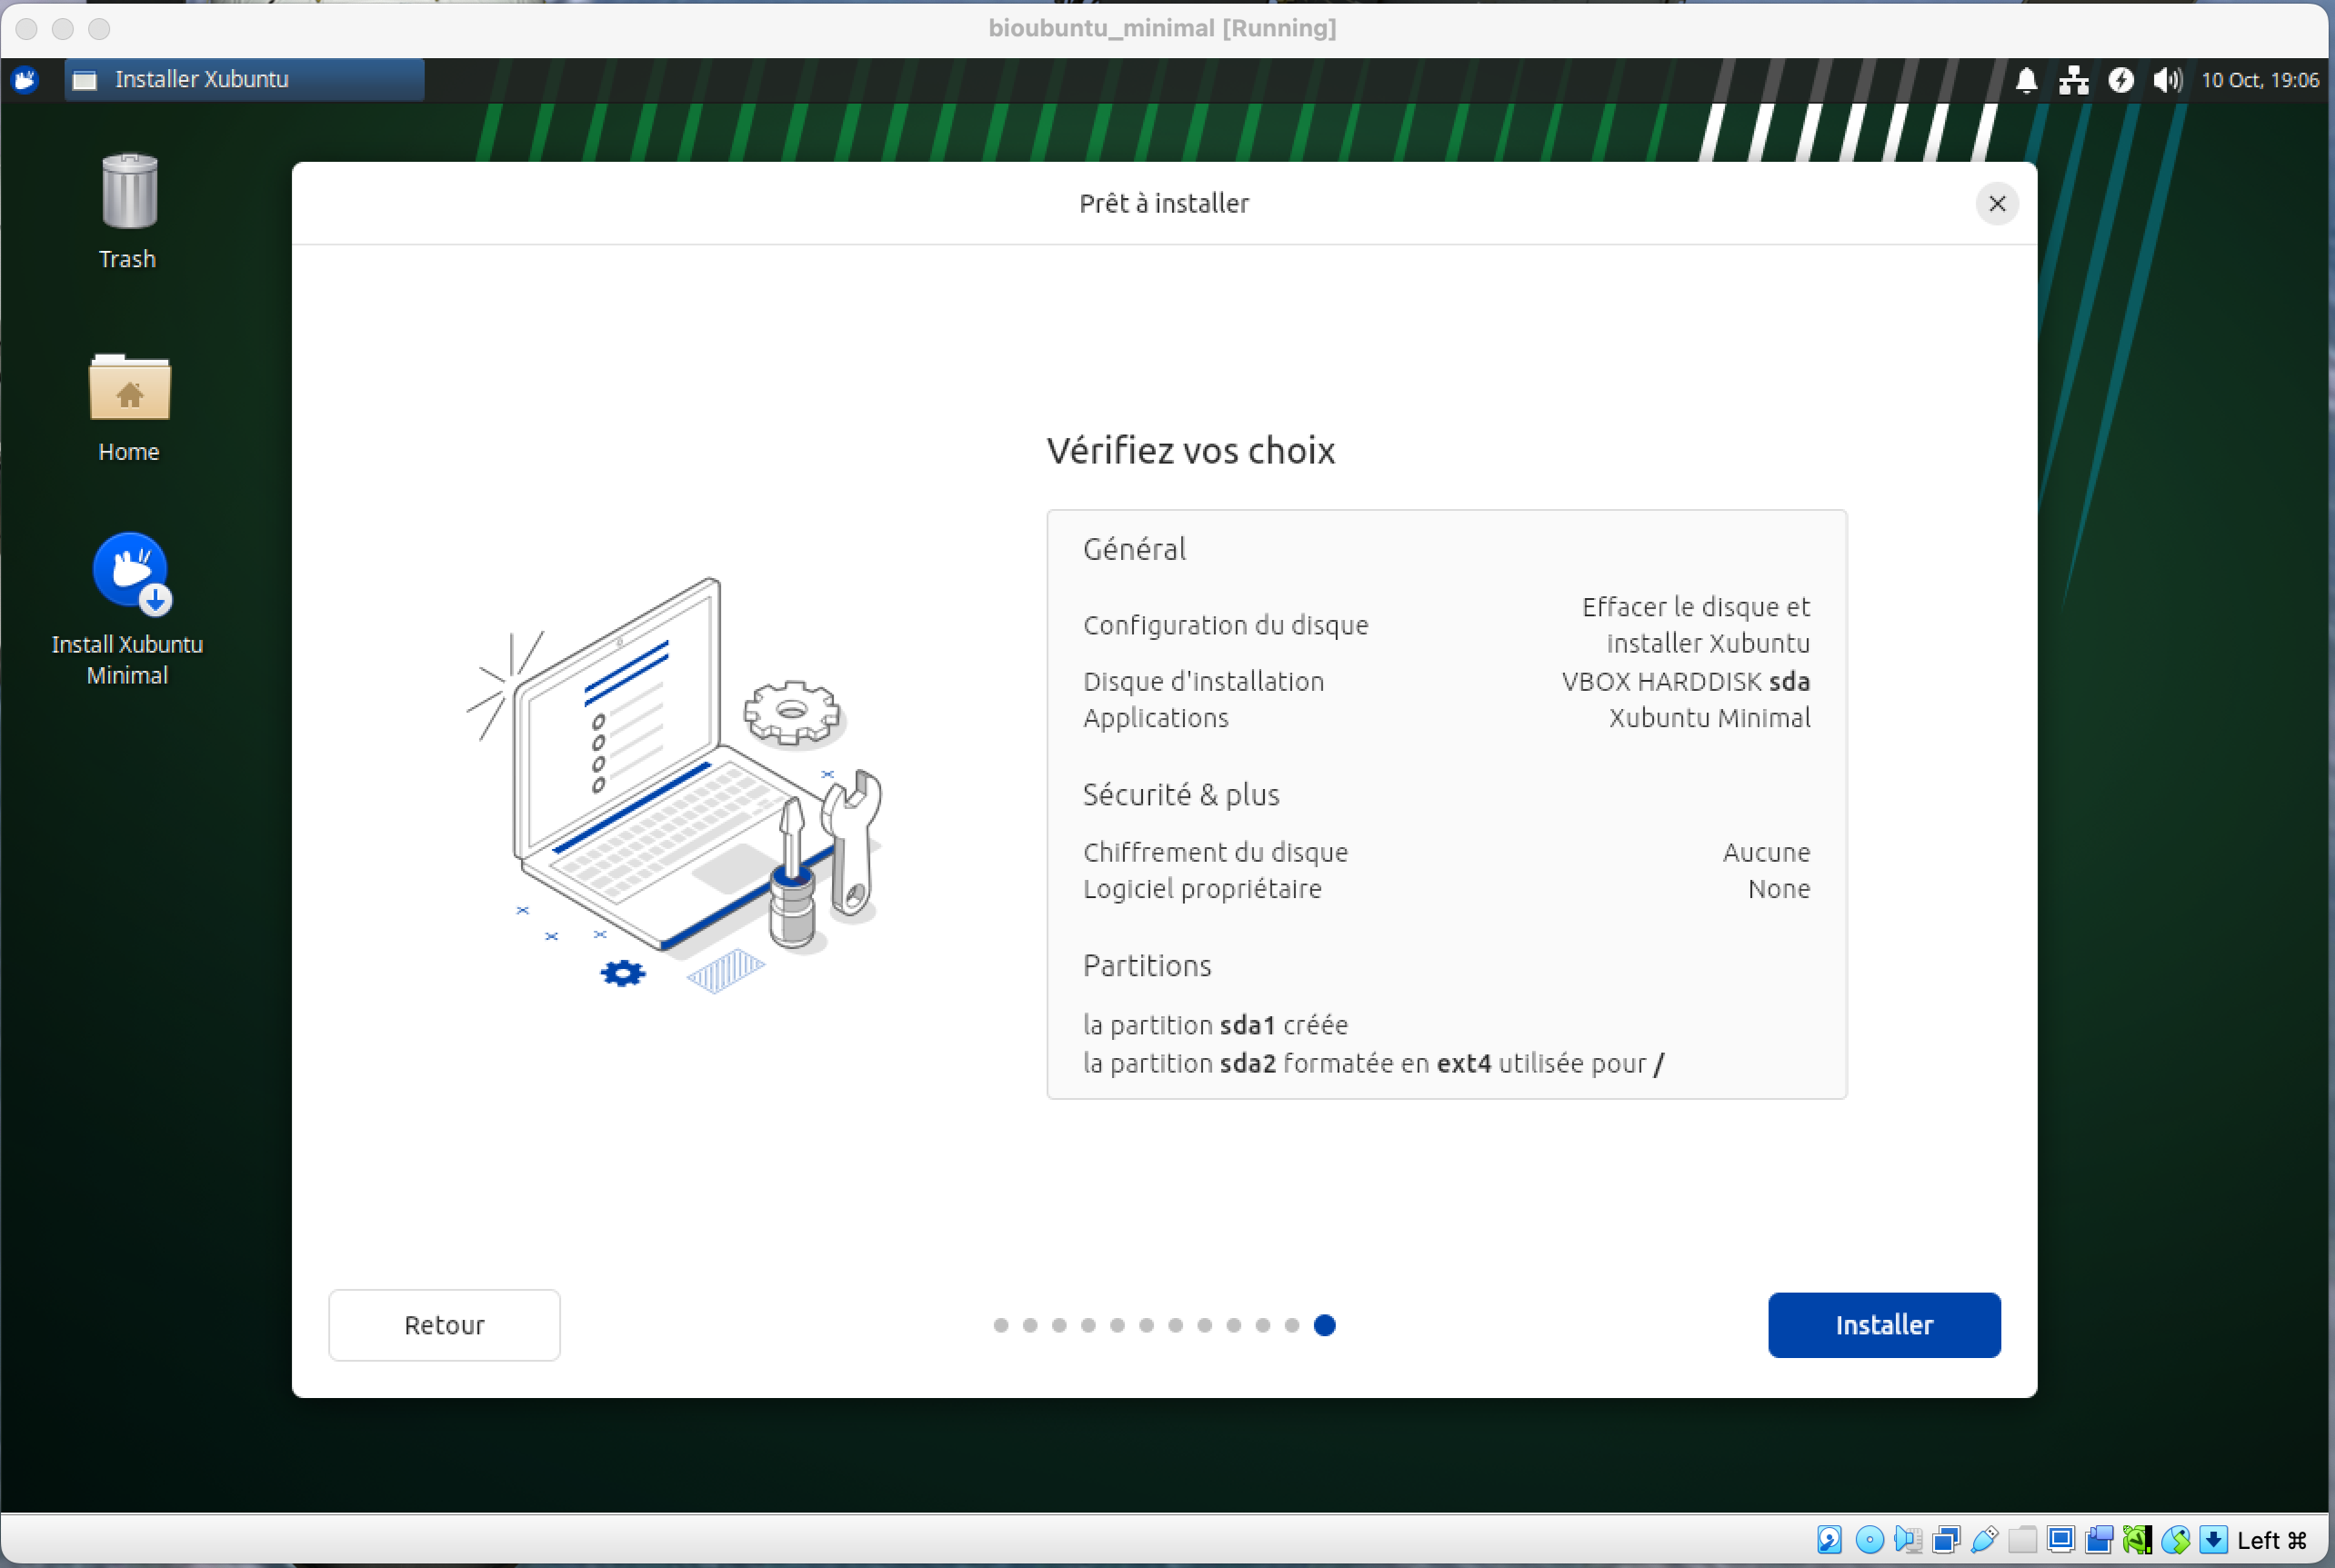Click the VirtualBox USB status icon

(1985, 1540)
